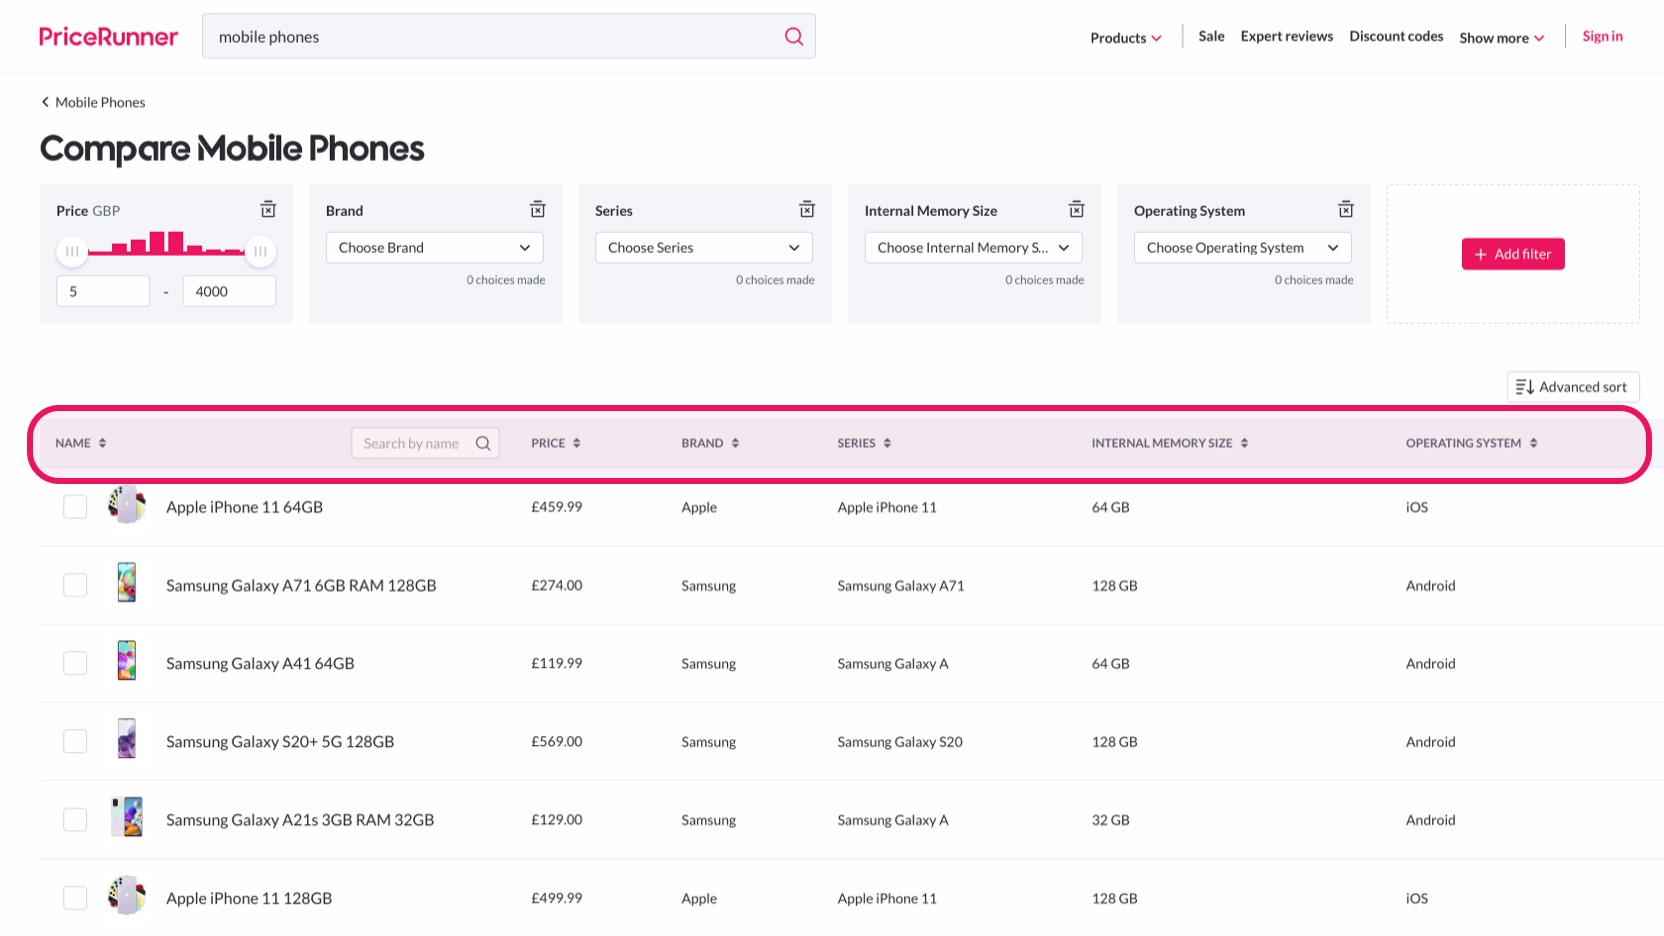Grab the minimum price slider handle
This screenshot has height=936, width=1664.
pos(72,251)
